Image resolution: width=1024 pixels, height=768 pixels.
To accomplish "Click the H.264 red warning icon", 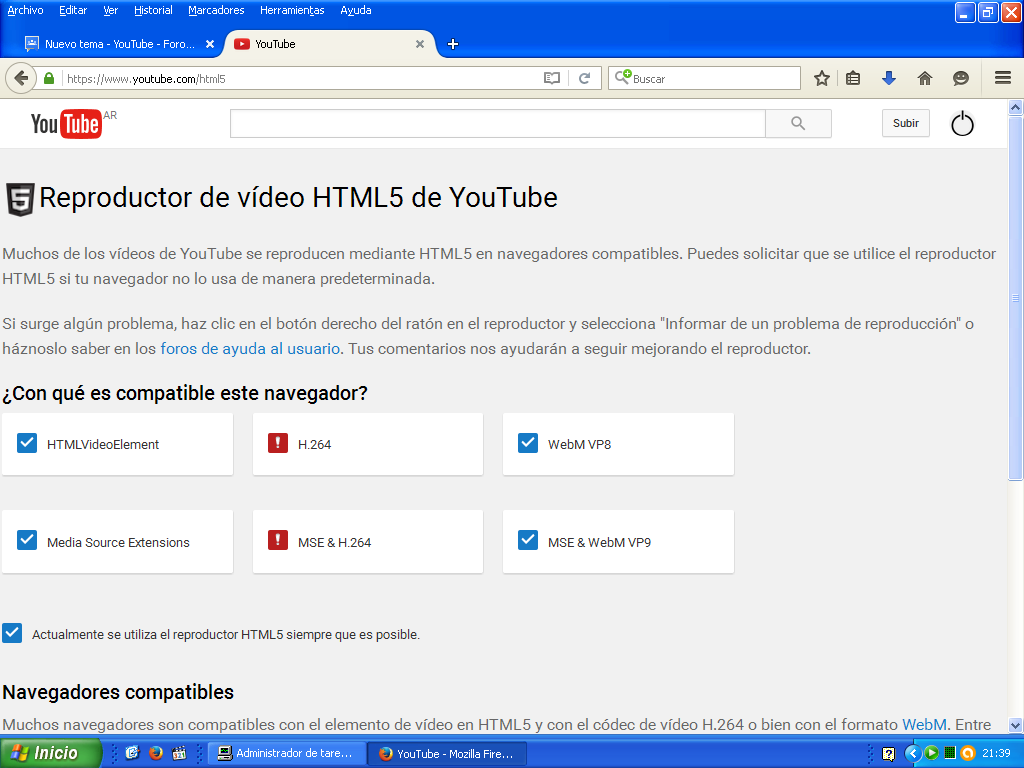I will (278, 443).
